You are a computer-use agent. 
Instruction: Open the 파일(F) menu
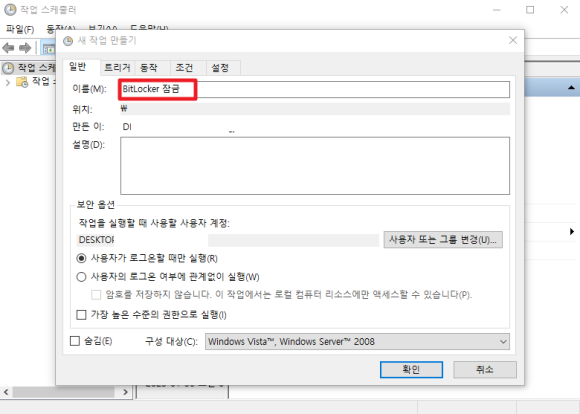(x=20, y=29)
